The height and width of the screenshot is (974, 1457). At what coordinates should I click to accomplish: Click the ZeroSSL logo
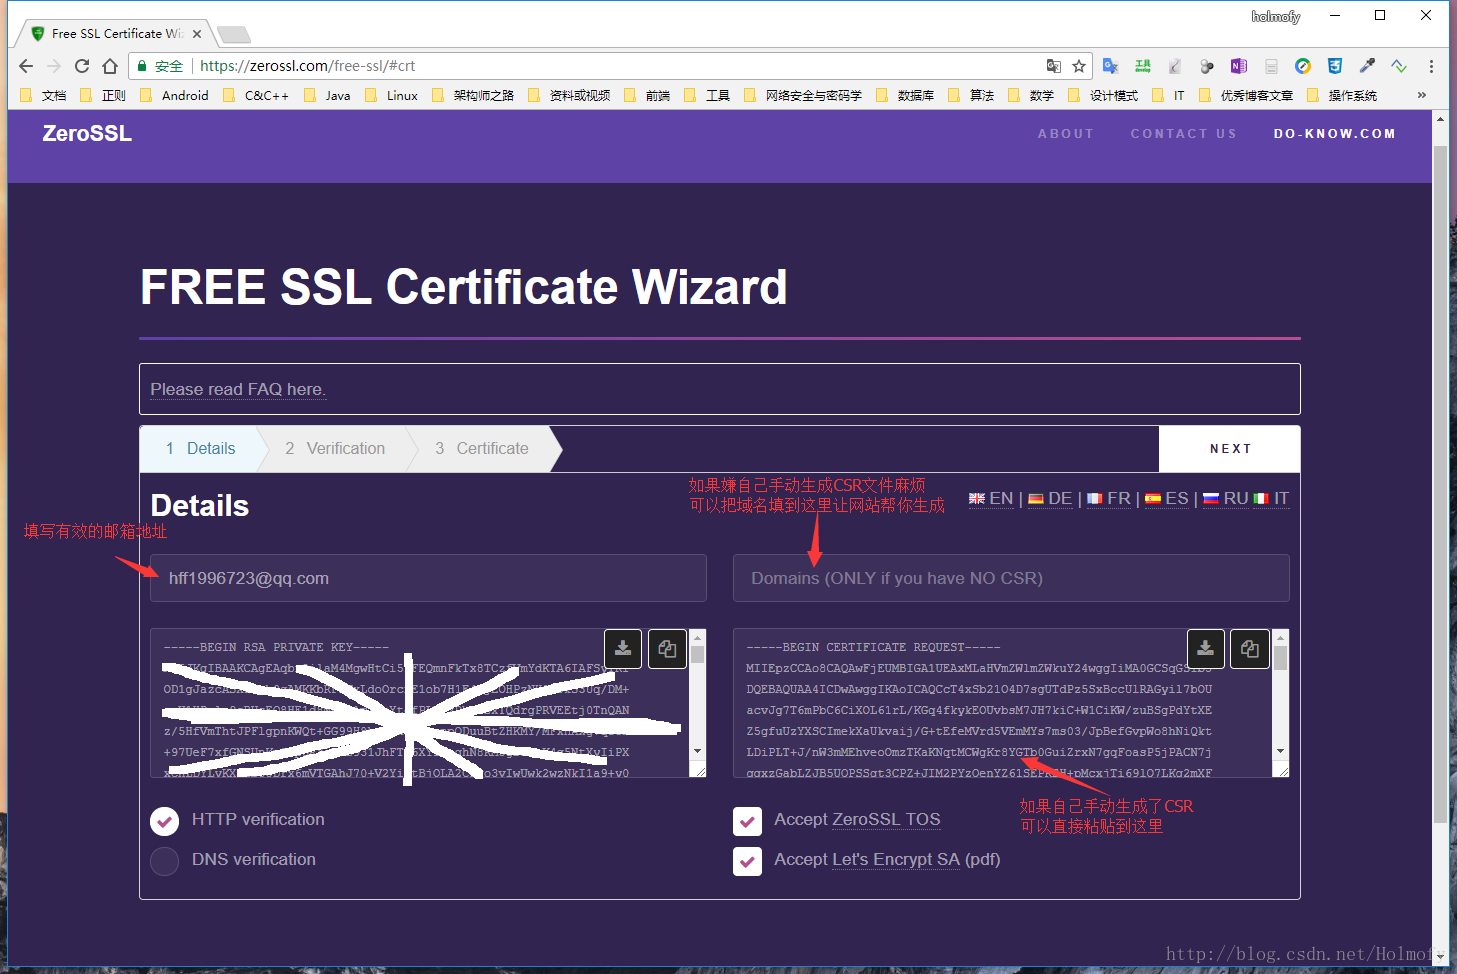click(x=87, y=134)
